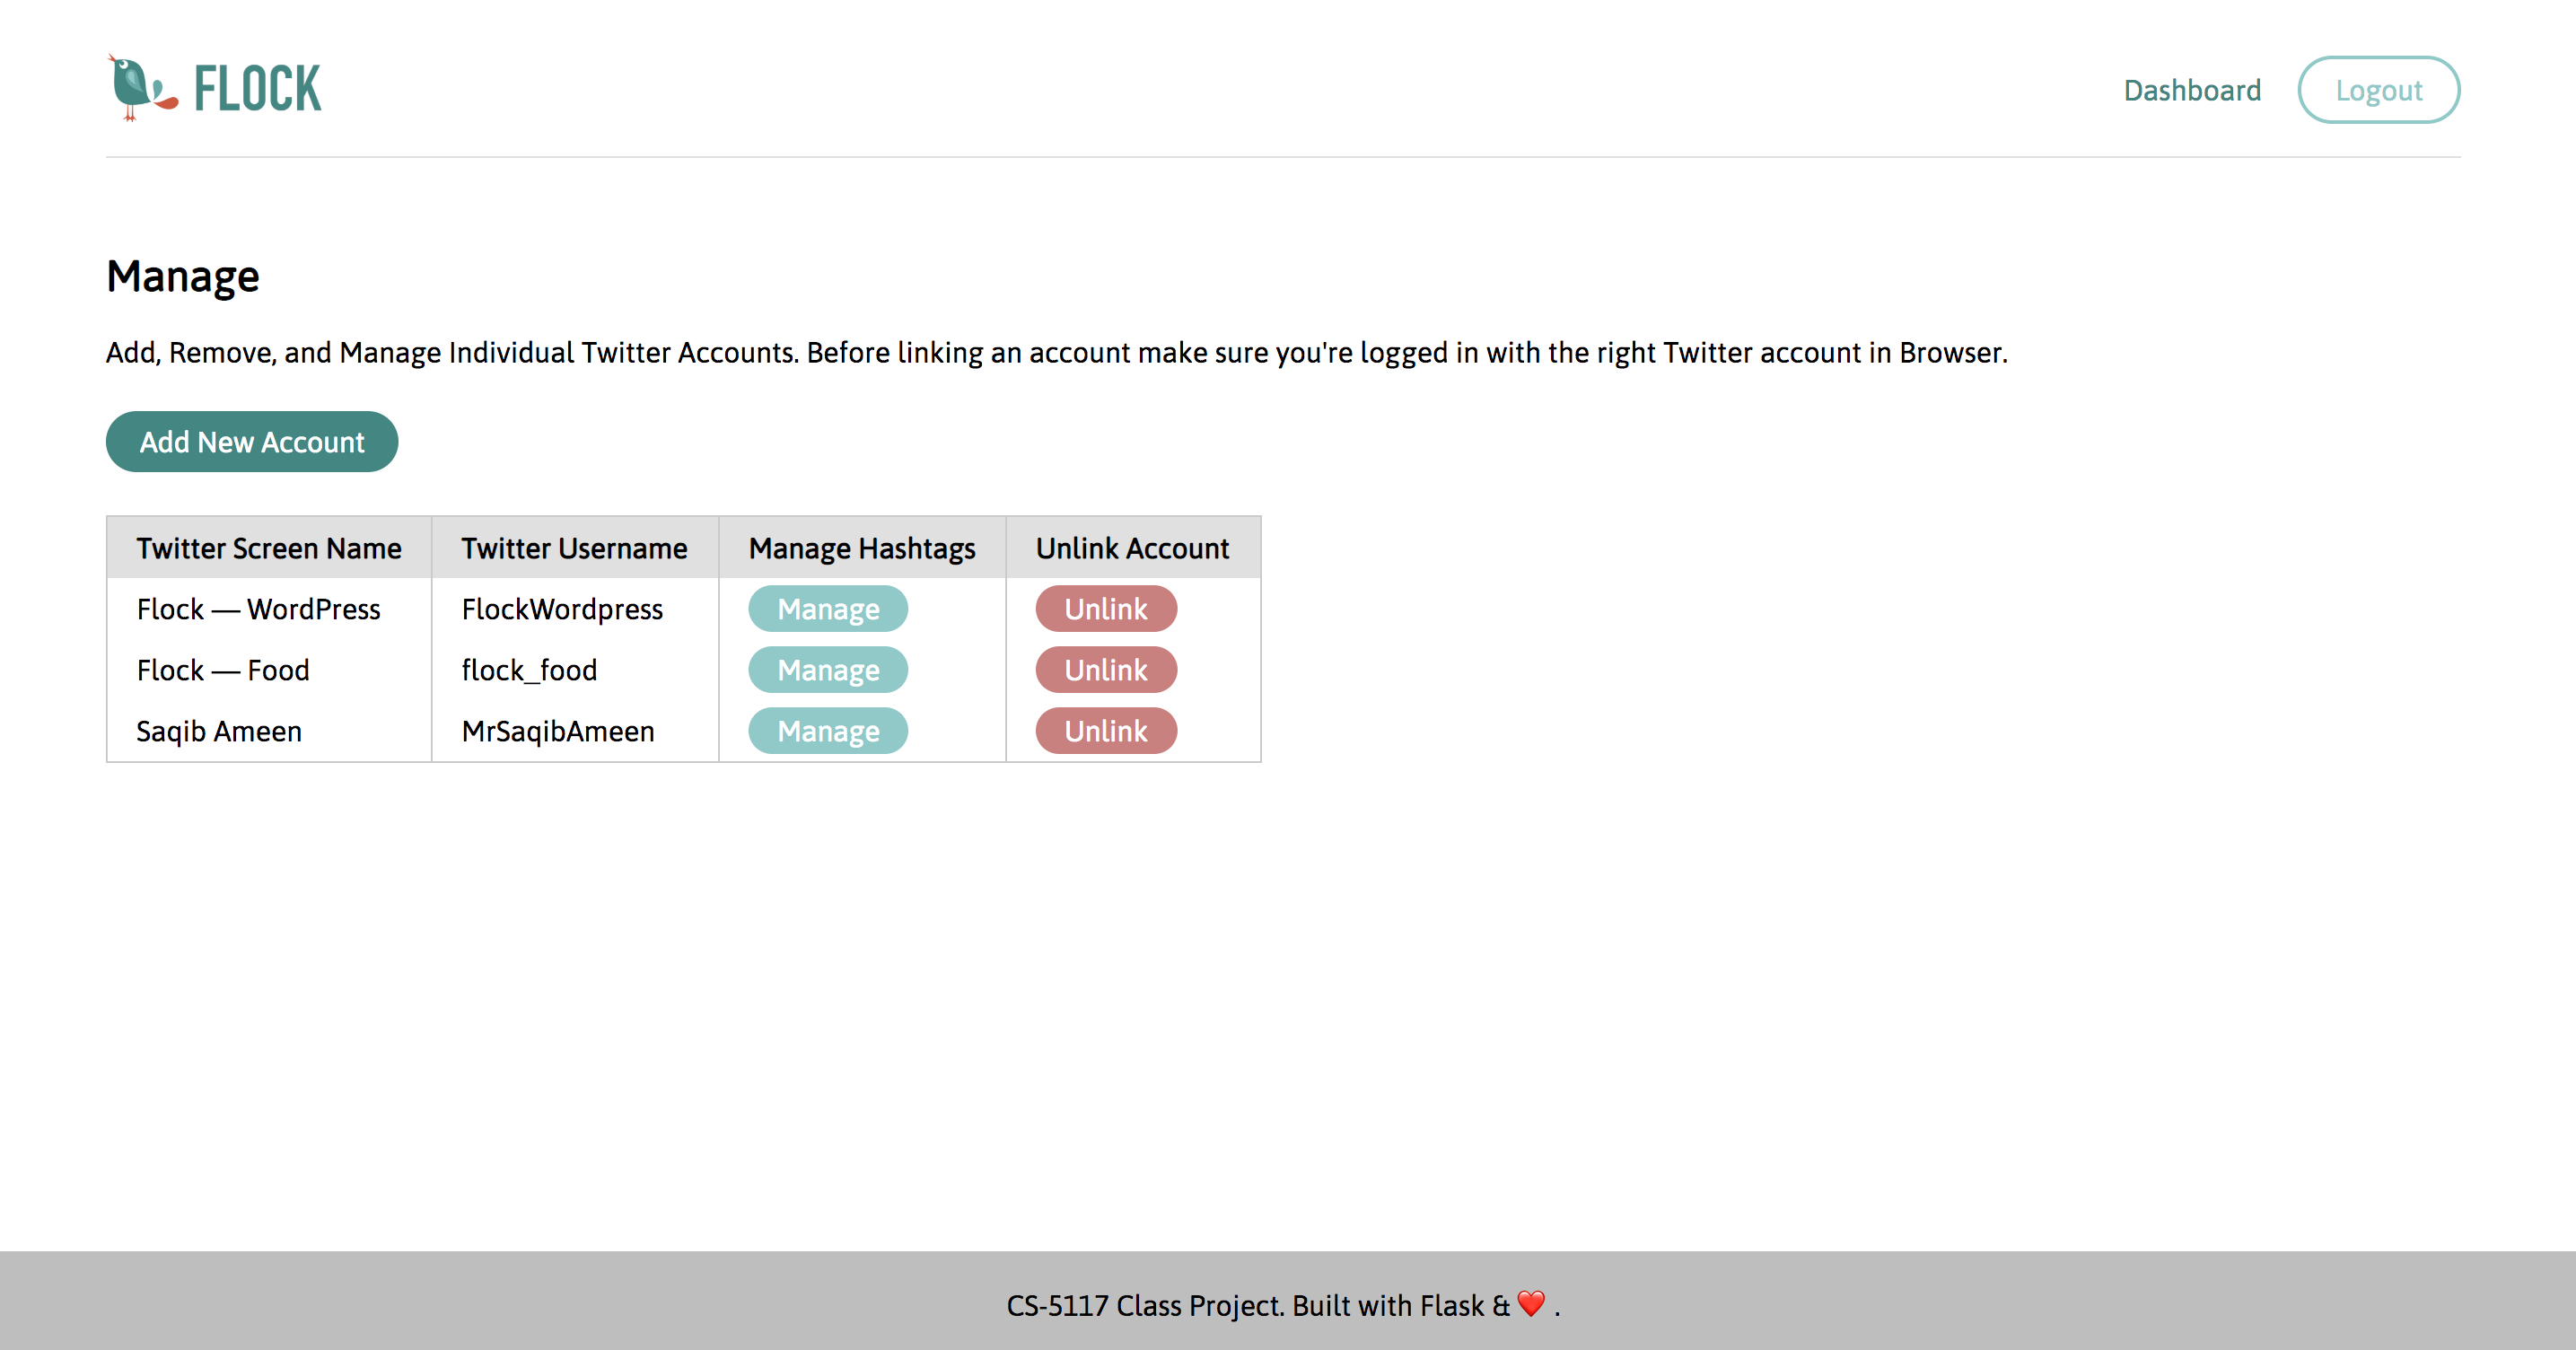Image resolution: width=2576 pixels, height=1350 pixels.
Task: Click Twitter Screen Name column header
Action: tap(269, 548)
